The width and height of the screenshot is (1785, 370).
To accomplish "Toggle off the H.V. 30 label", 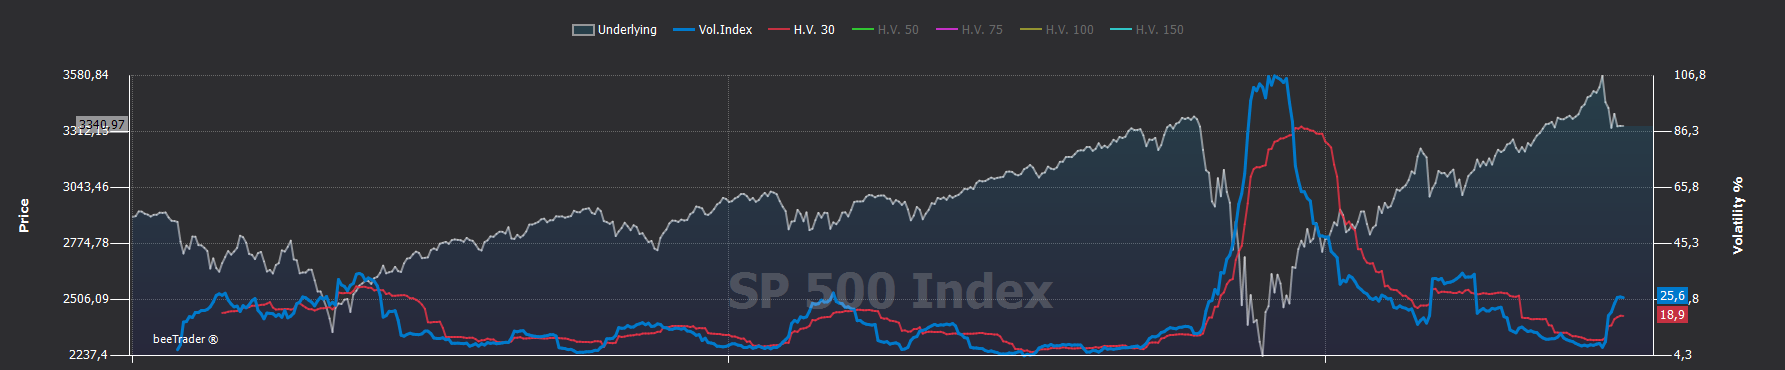I will point(814,30).
